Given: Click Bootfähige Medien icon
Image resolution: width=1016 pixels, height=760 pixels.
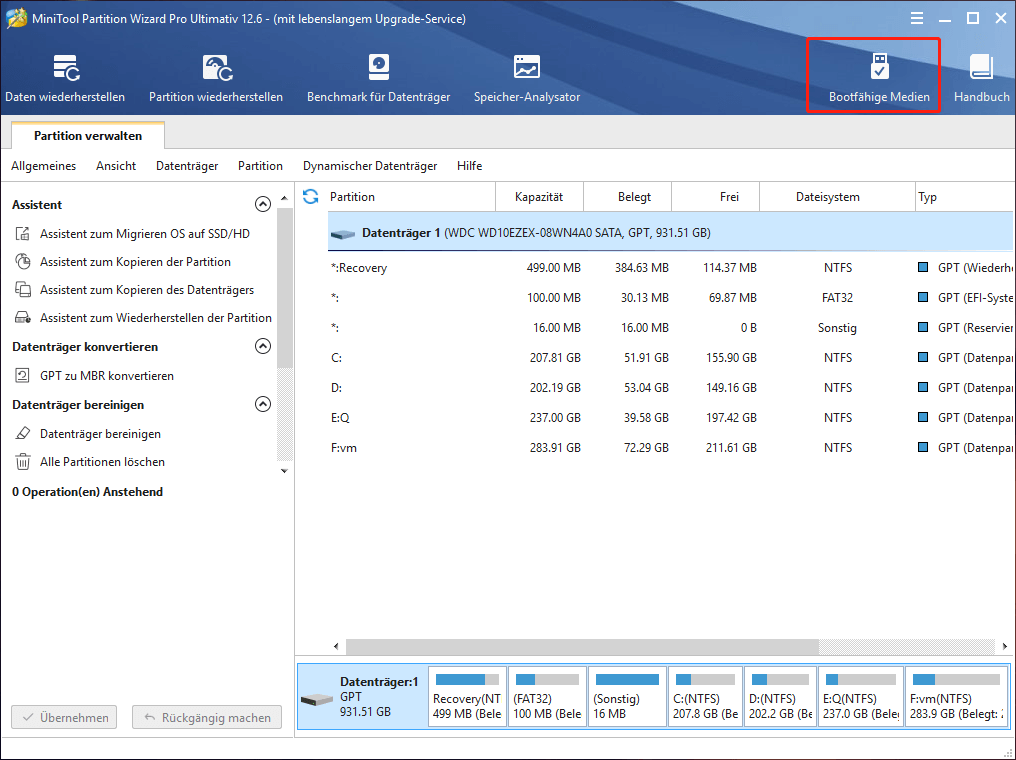Looking at the screenshot, I should point(879,67).
